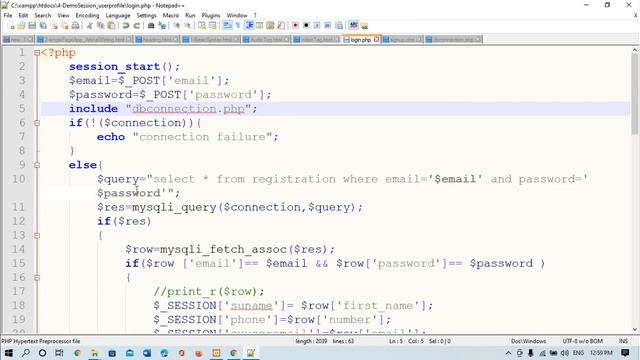640x360 pixels.
Task: Click the Copy toolbar icon
Action: tap(102, 26)
